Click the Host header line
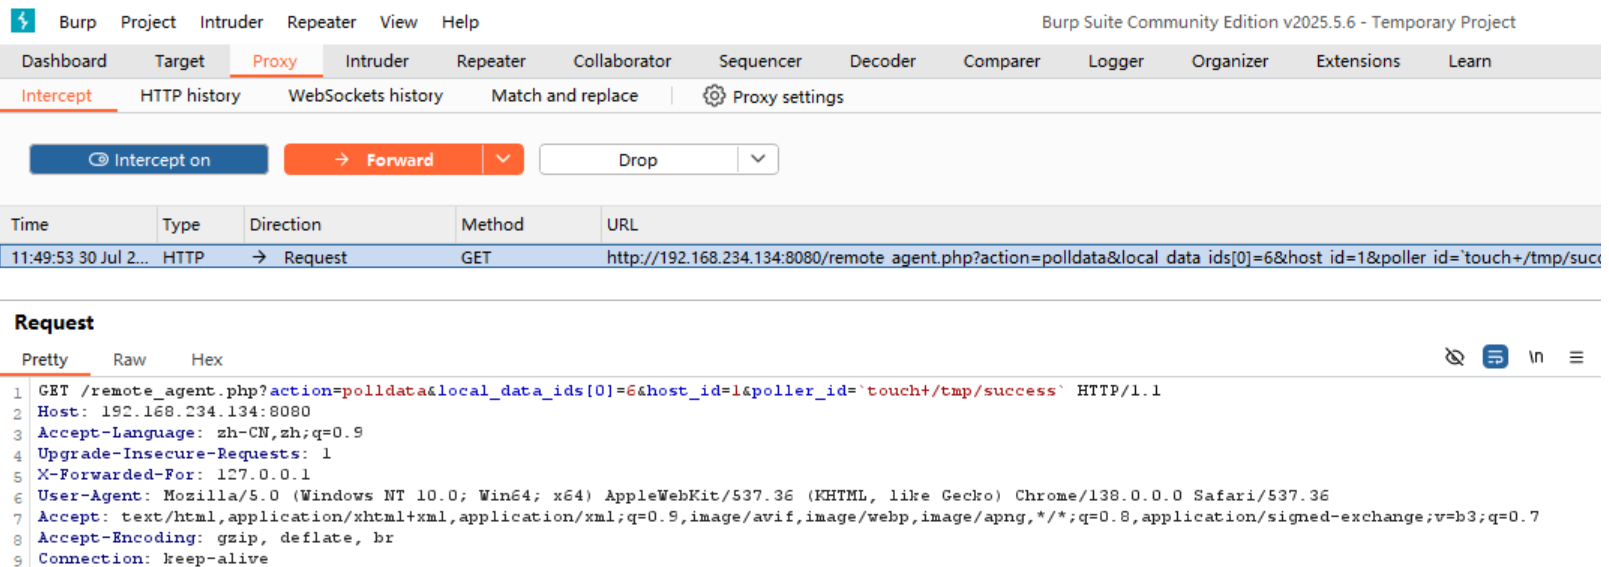Viewport: 1609px width, 567px height. pyautogui.click(x=174, y=412)
